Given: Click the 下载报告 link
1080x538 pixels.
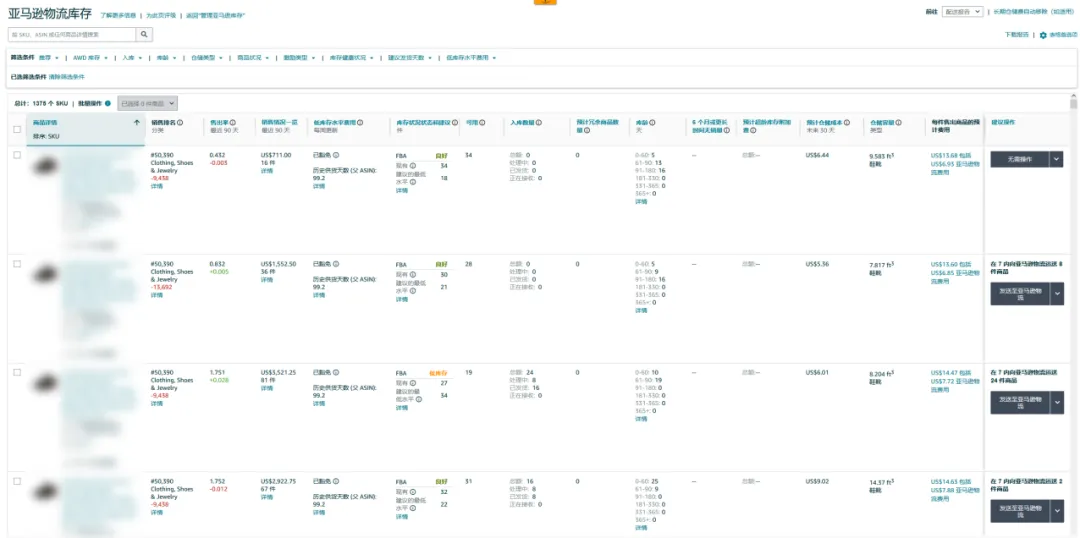Looking at the screenshot, I should (1016, 35).
